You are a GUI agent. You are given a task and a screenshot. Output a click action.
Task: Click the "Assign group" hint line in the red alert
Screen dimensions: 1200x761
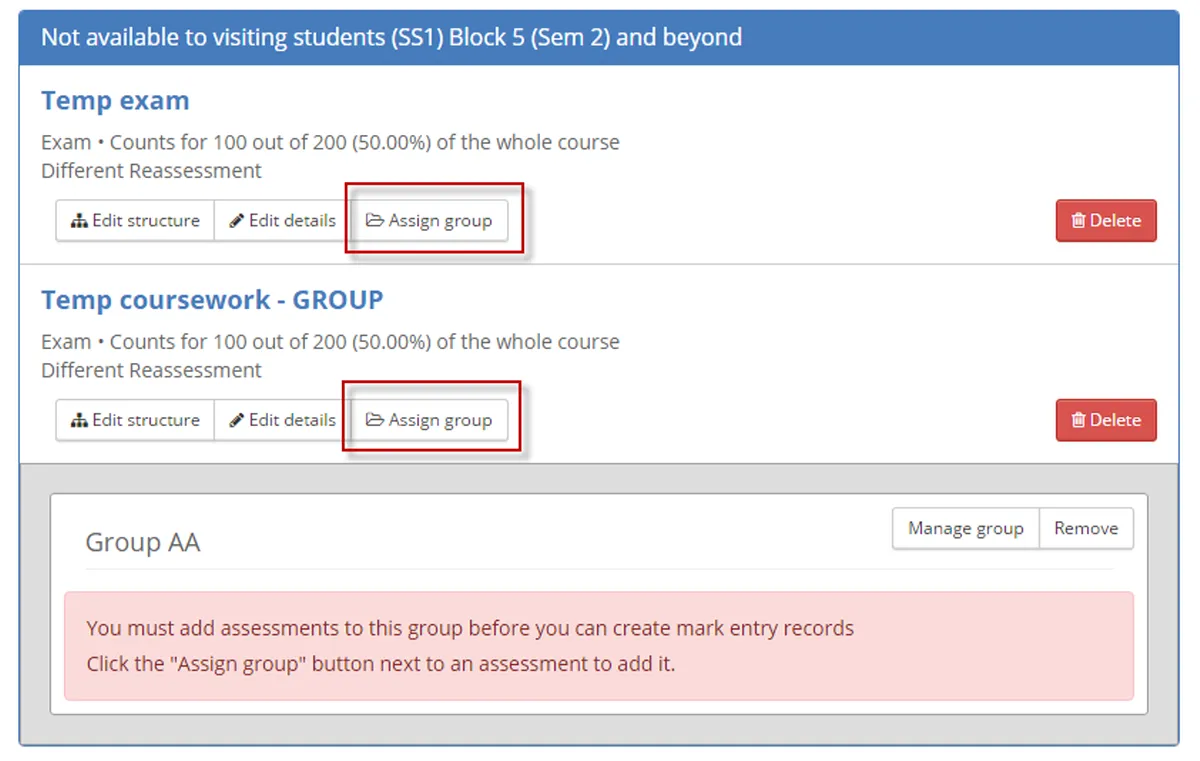(380, 663)
